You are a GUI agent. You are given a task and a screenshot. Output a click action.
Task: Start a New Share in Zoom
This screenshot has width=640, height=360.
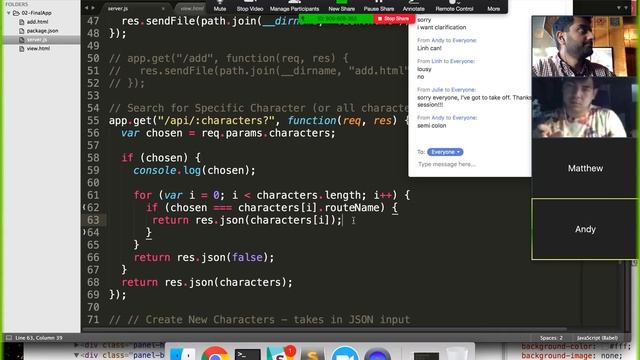pyautogui.click(x=342, y=6)
